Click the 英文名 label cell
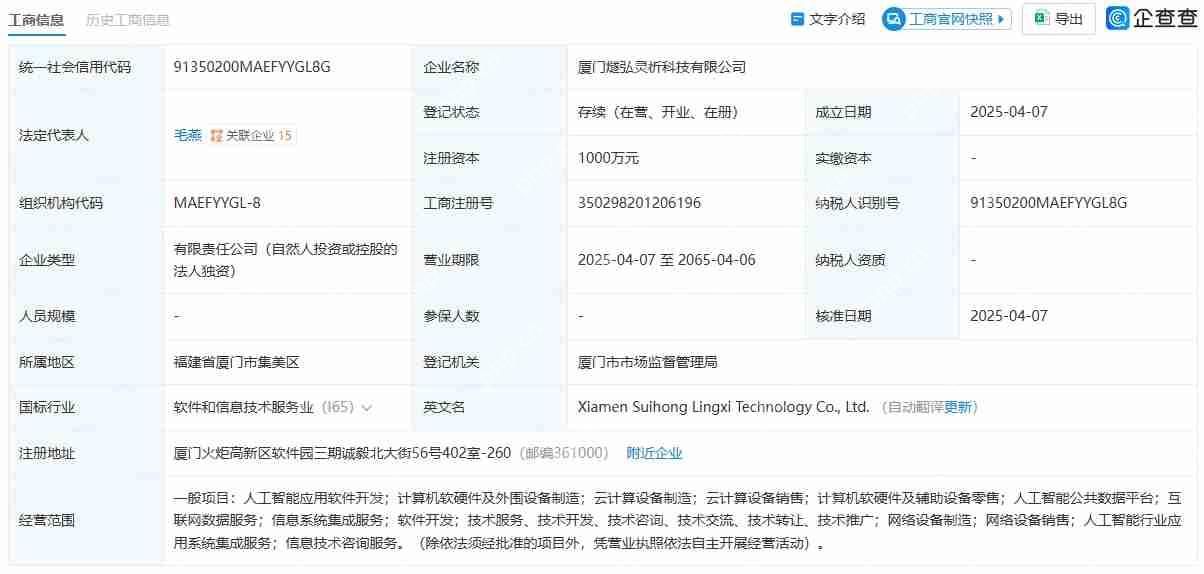The image size is (1204, 574). tap(489, 407)
